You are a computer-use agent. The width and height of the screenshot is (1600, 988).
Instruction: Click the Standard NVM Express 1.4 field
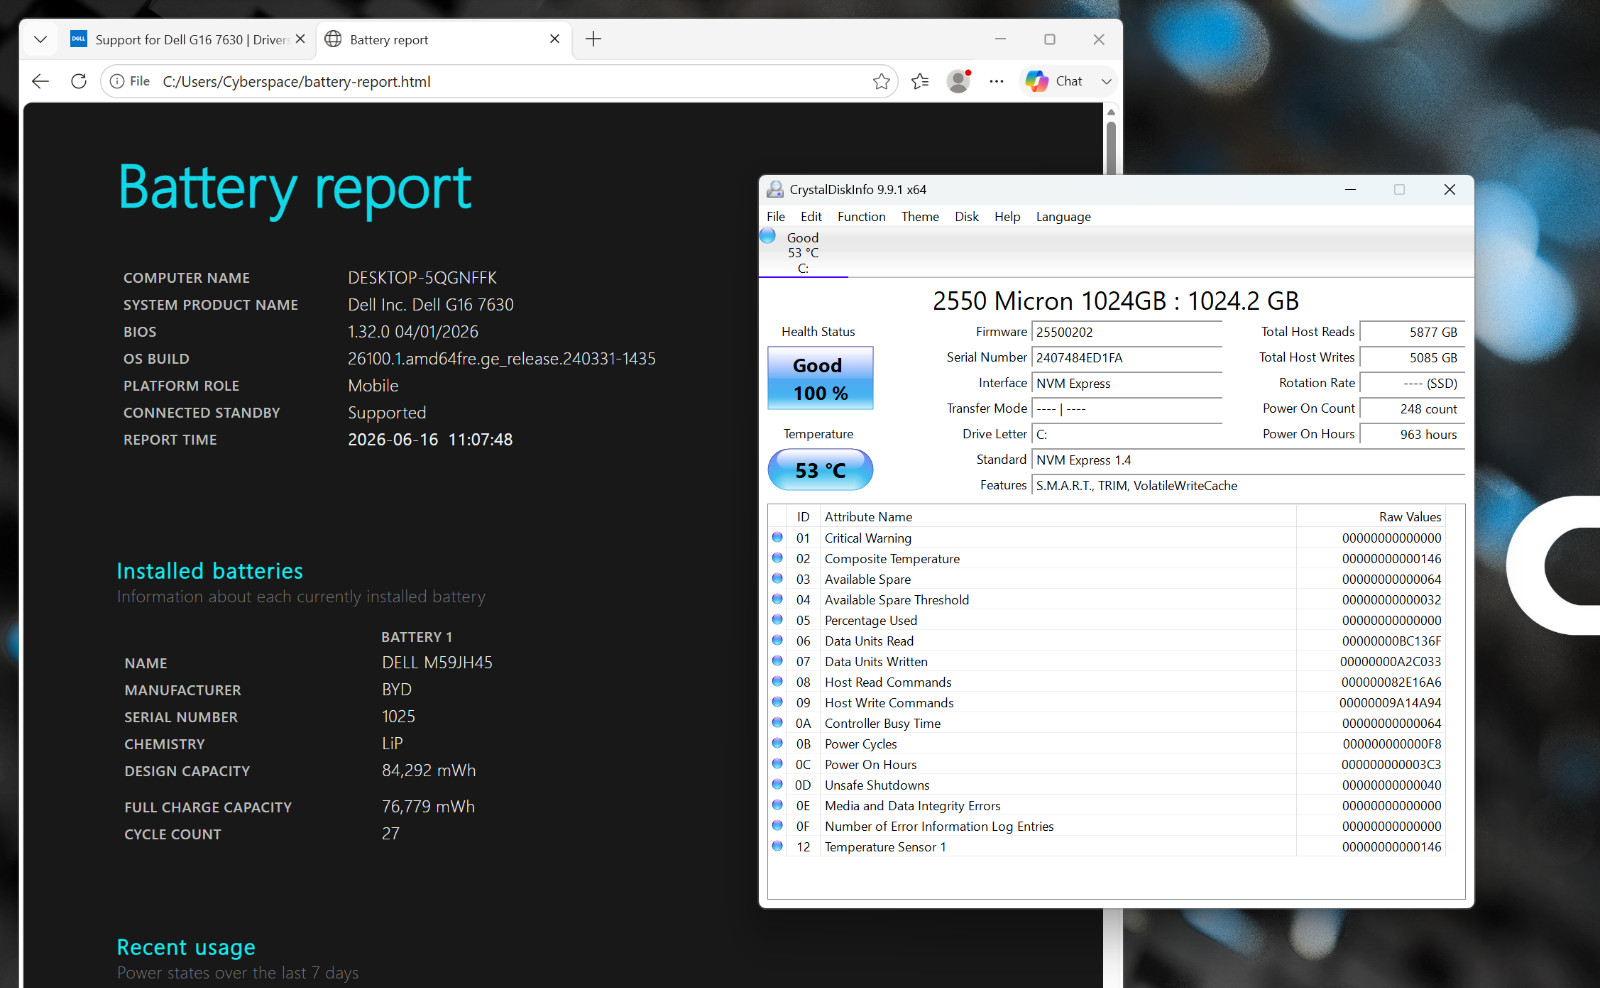pyautogui.click(x=1248, y=460)
